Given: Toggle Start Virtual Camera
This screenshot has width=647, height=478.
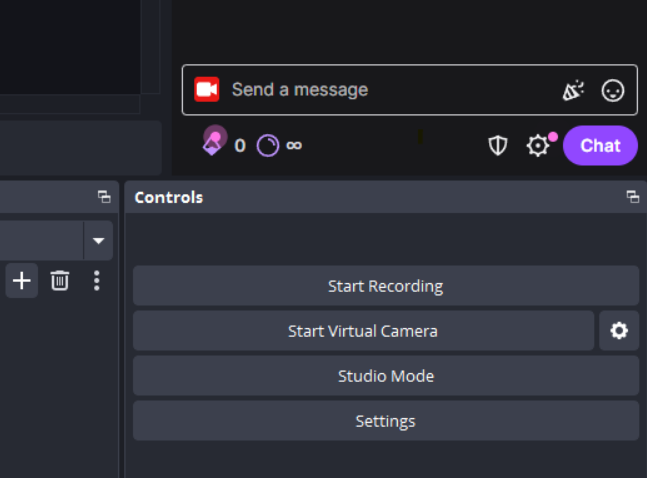Looking at the screenshot, I should click(x=363, y=331).
